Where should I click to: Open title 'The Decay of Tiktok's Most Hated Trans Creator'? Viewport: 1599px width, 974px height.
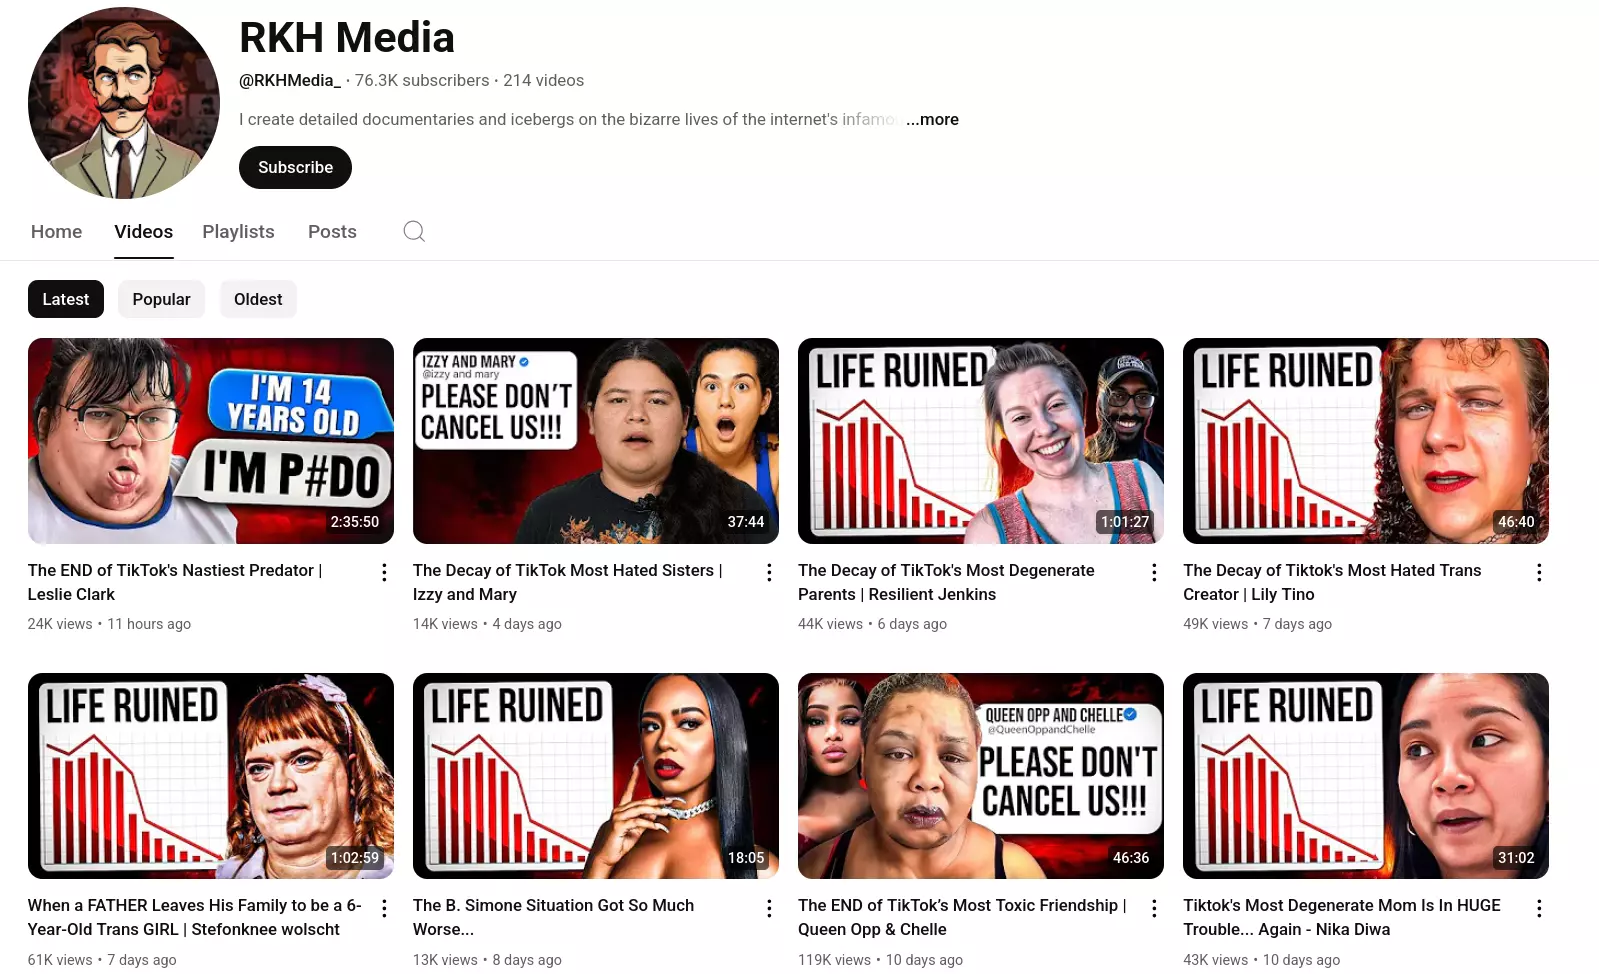coord(1332,582)
